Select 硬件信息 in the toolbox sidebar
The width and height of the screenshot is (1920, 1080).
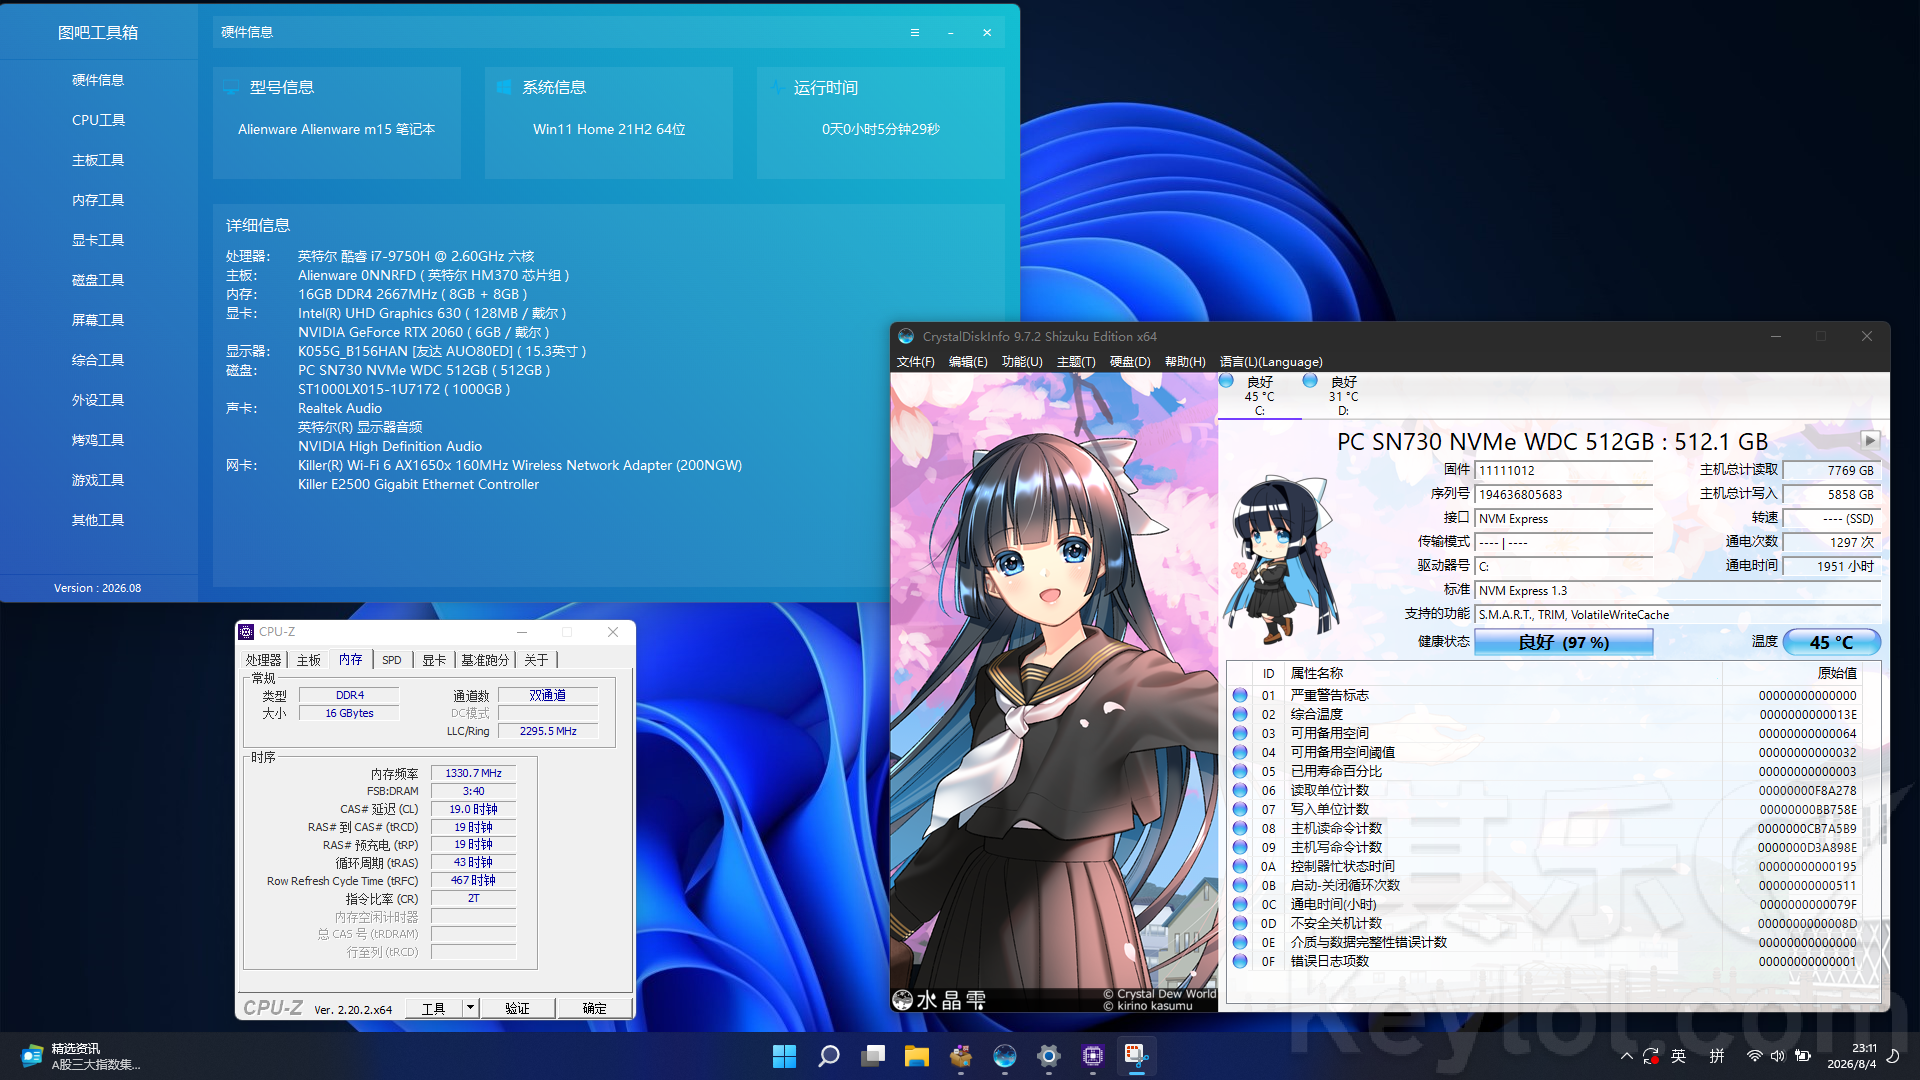98,80
